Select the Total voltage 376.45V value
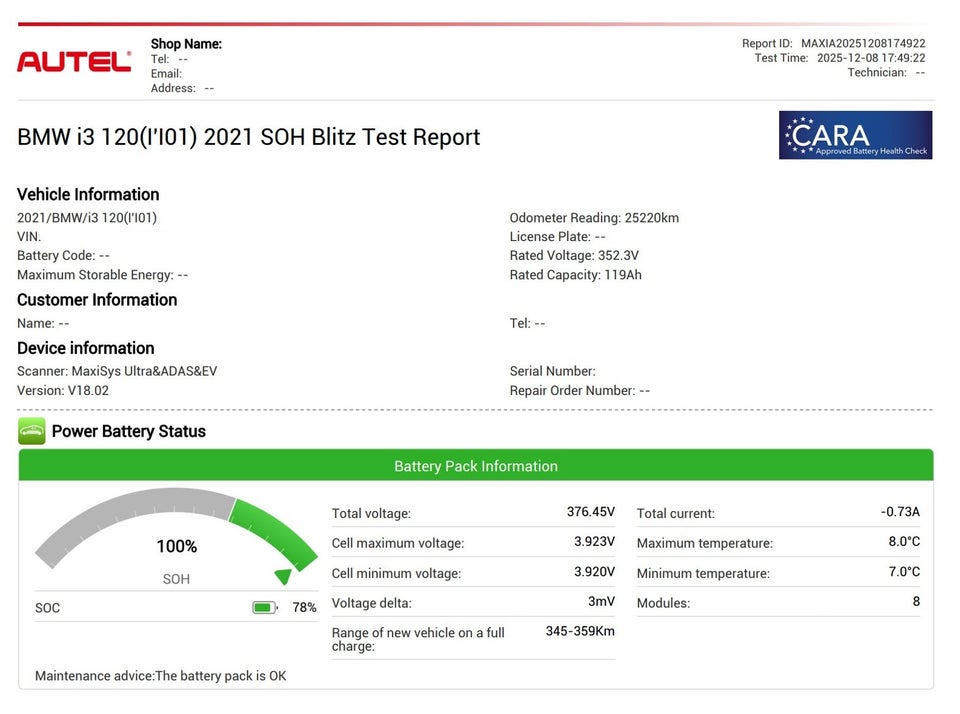Screen dimensions: 960x714 coord(590,512)
